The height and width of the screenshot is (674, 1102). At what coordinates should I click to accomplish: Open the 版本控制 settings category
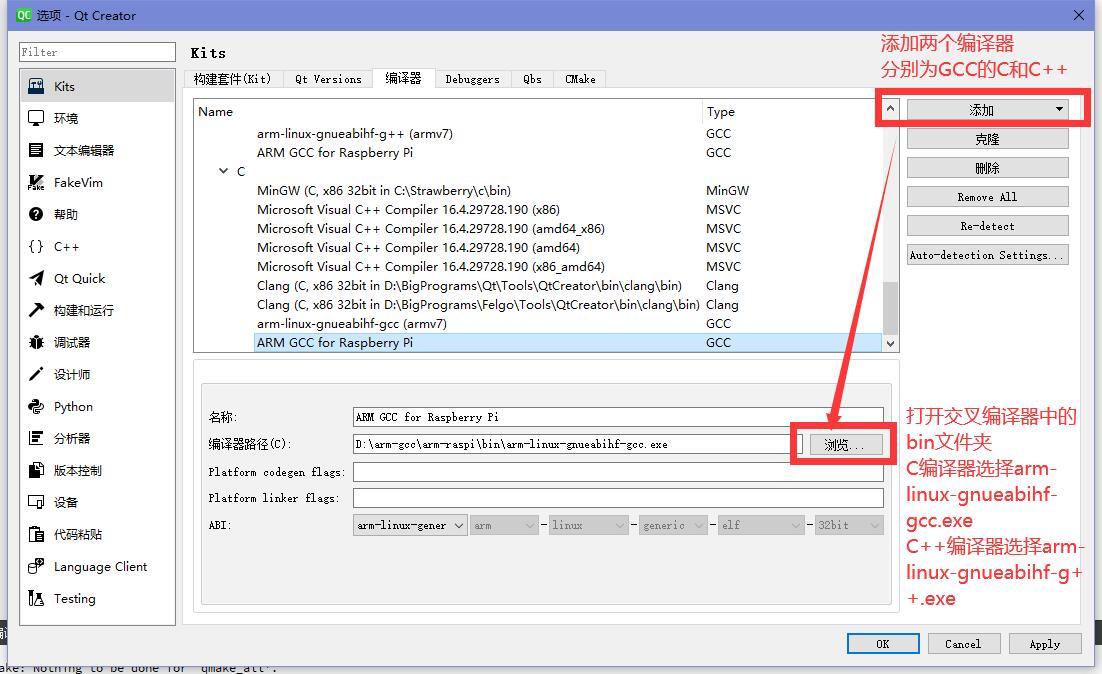coord(97,470)
